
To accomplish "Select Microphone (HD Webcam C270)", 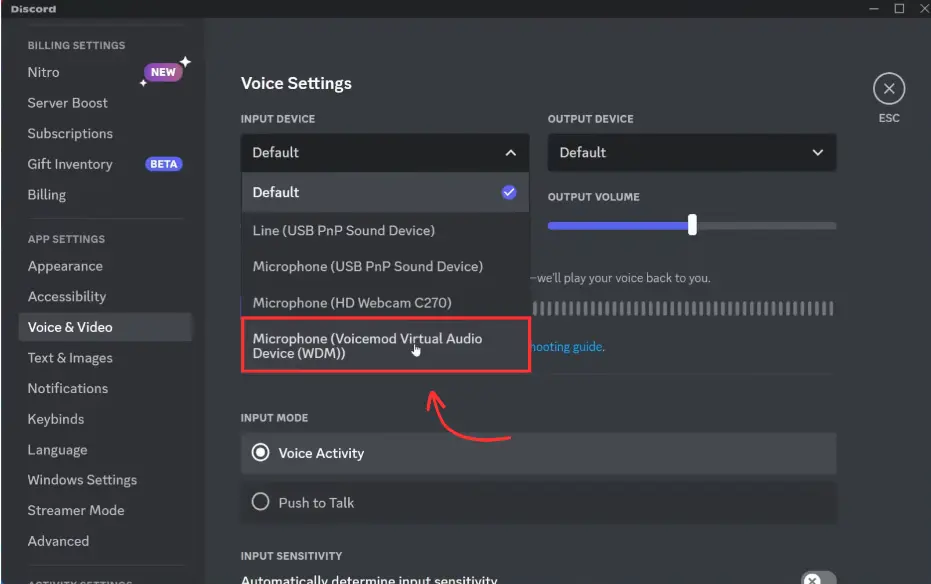I will tap(385, 303).
